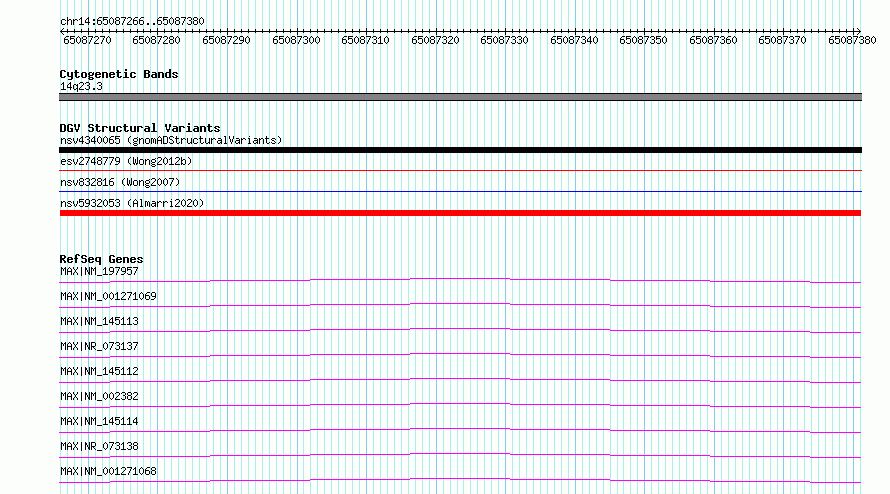Viewport: 890px width, 494px height.
Task: Open the Cytogenetic Bands track heading
Action: (119, 74)
